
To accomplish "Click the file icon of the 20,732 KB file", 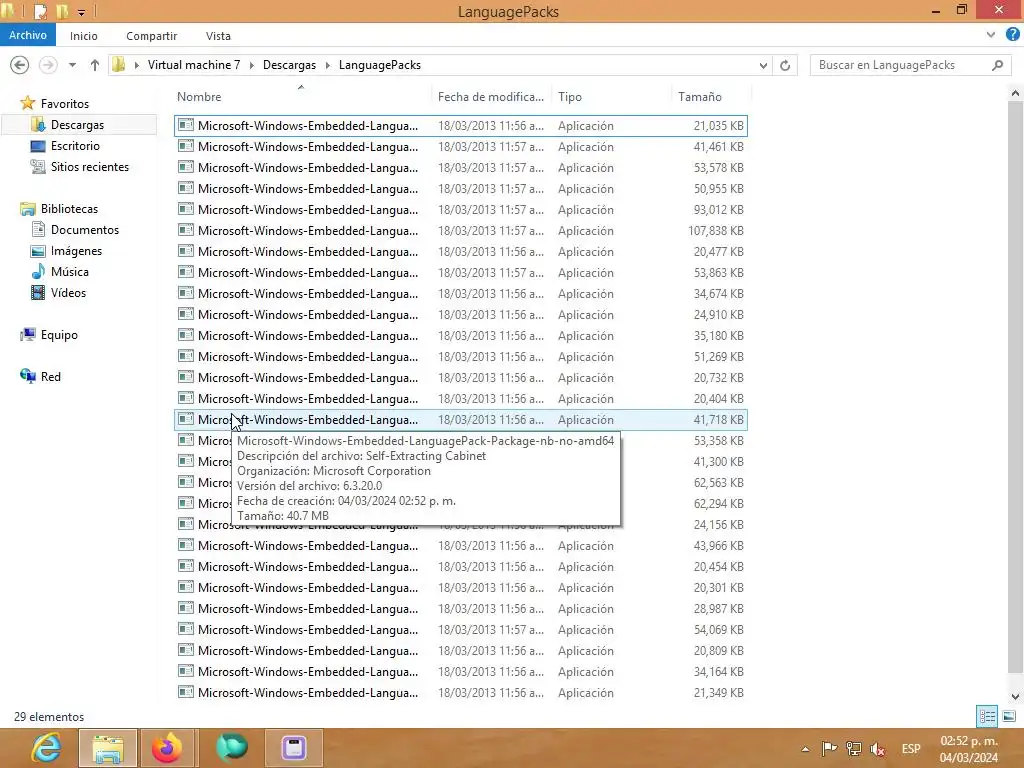I will click(x=186, y=377).
